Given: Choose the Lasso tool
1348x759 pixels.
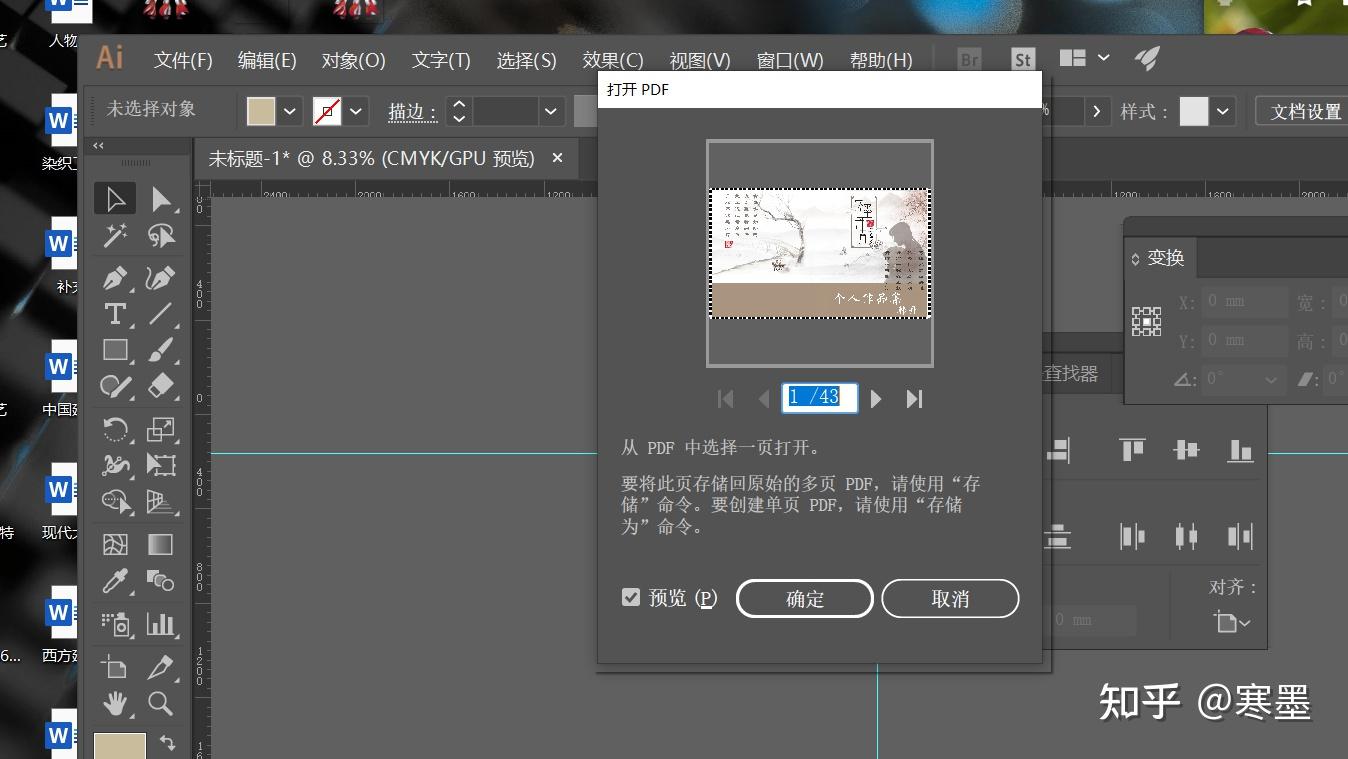Looking at the screenshot, I should tap(161, 236).
